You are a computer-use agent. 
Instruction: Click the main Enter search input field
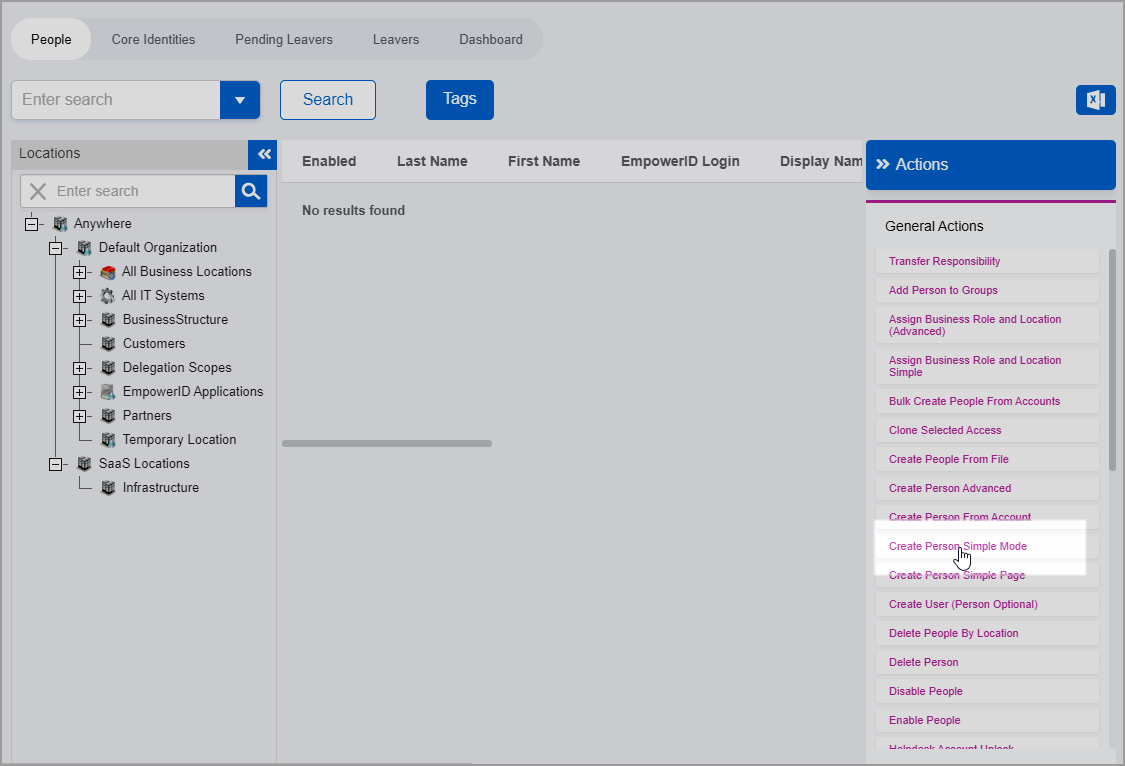click(115, 100)
